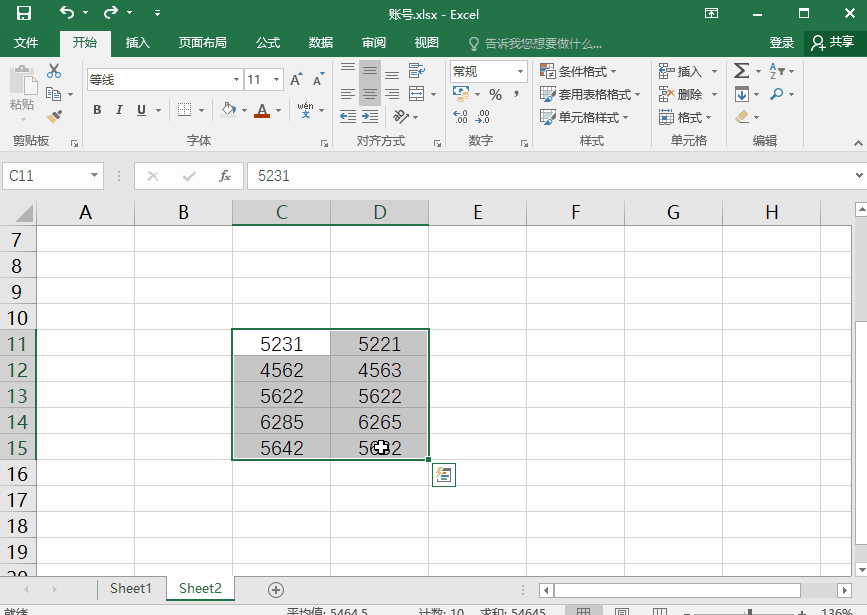867x615 pixels.
Task: Click the AutoSum sigma icon
Action: coord(741,71)
